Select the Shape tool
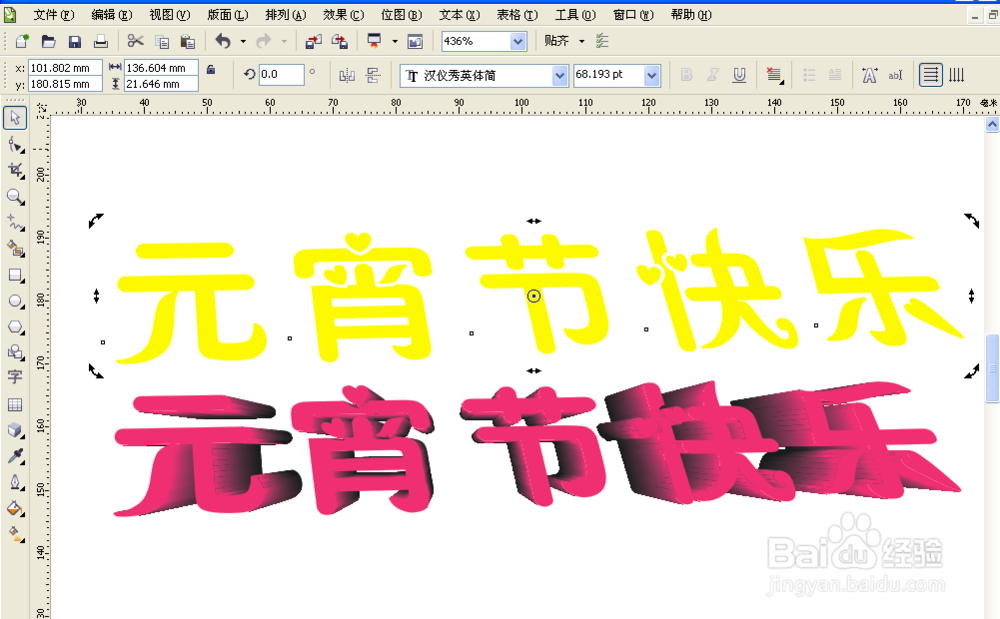 [15, 144]
